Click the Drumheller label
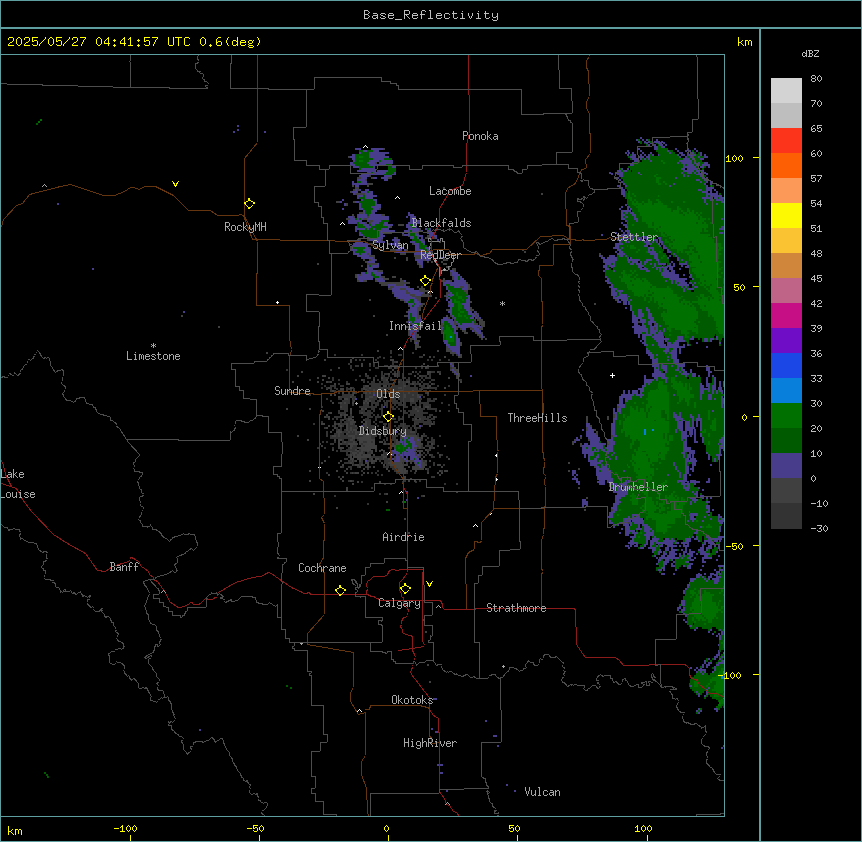The height and width of the screenshot is (842, 862). [x=638, y=487]
